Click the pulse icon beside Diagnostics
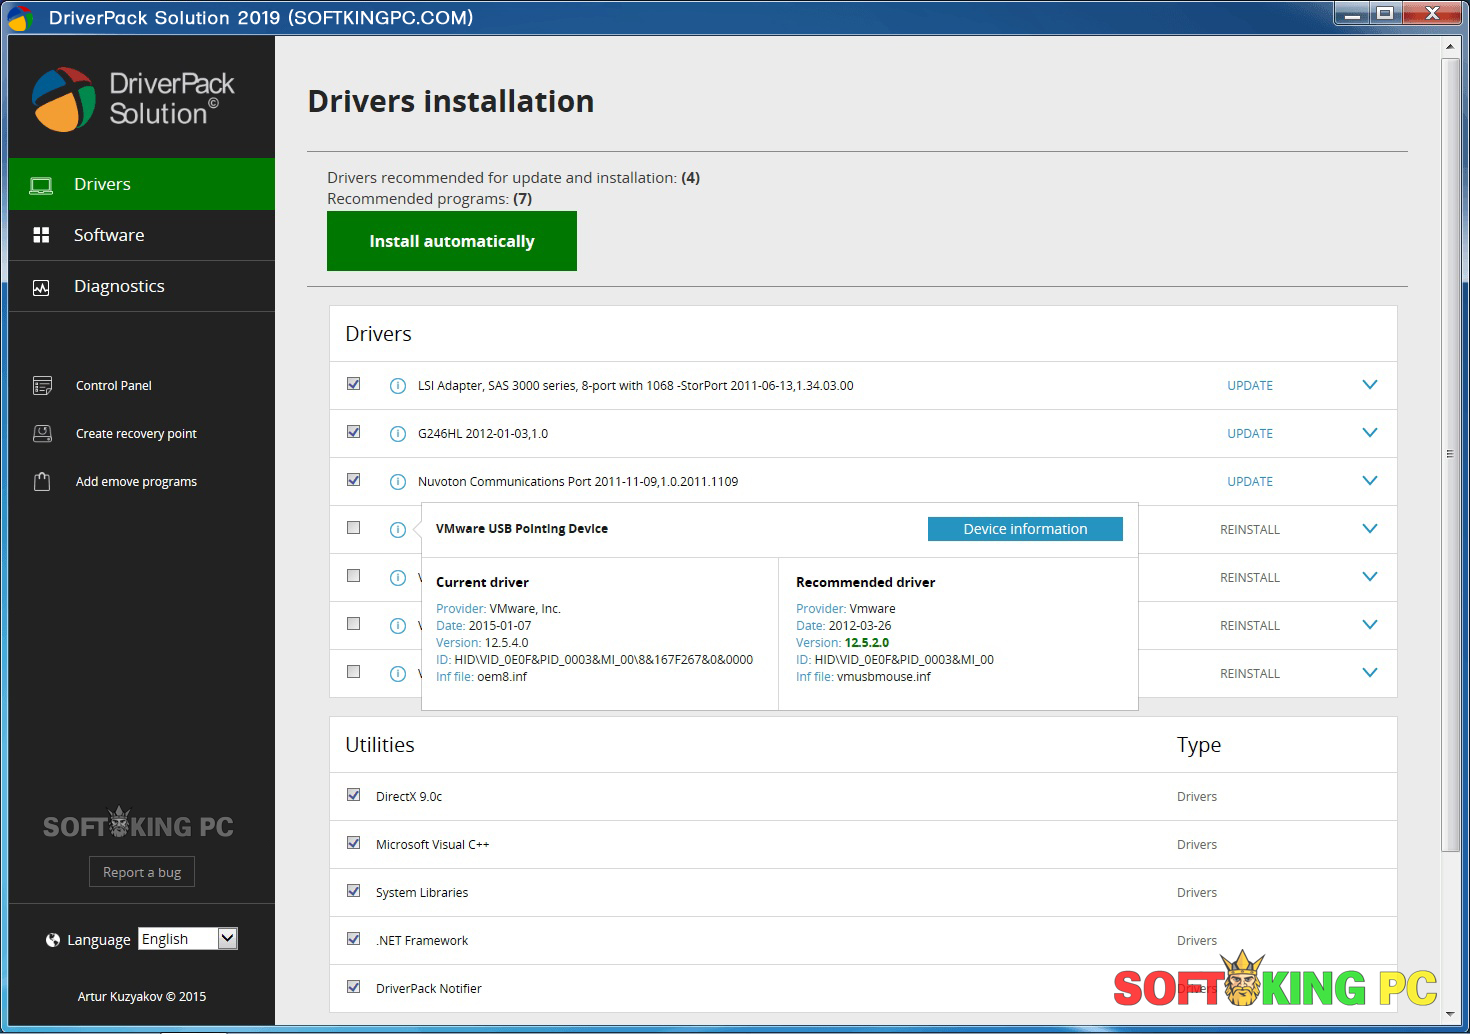This screenshot has height=1034, width=1470. [x=41, y=287]
